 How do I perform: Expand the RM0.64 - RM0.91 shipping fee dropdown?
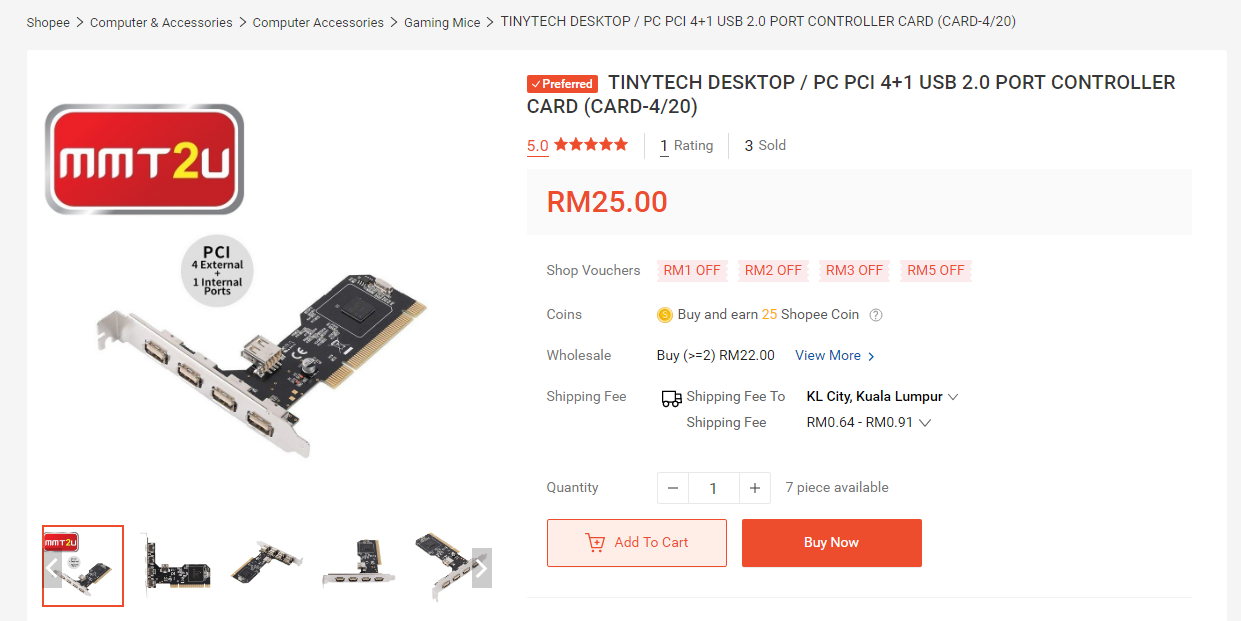click(x=868, y=422)
